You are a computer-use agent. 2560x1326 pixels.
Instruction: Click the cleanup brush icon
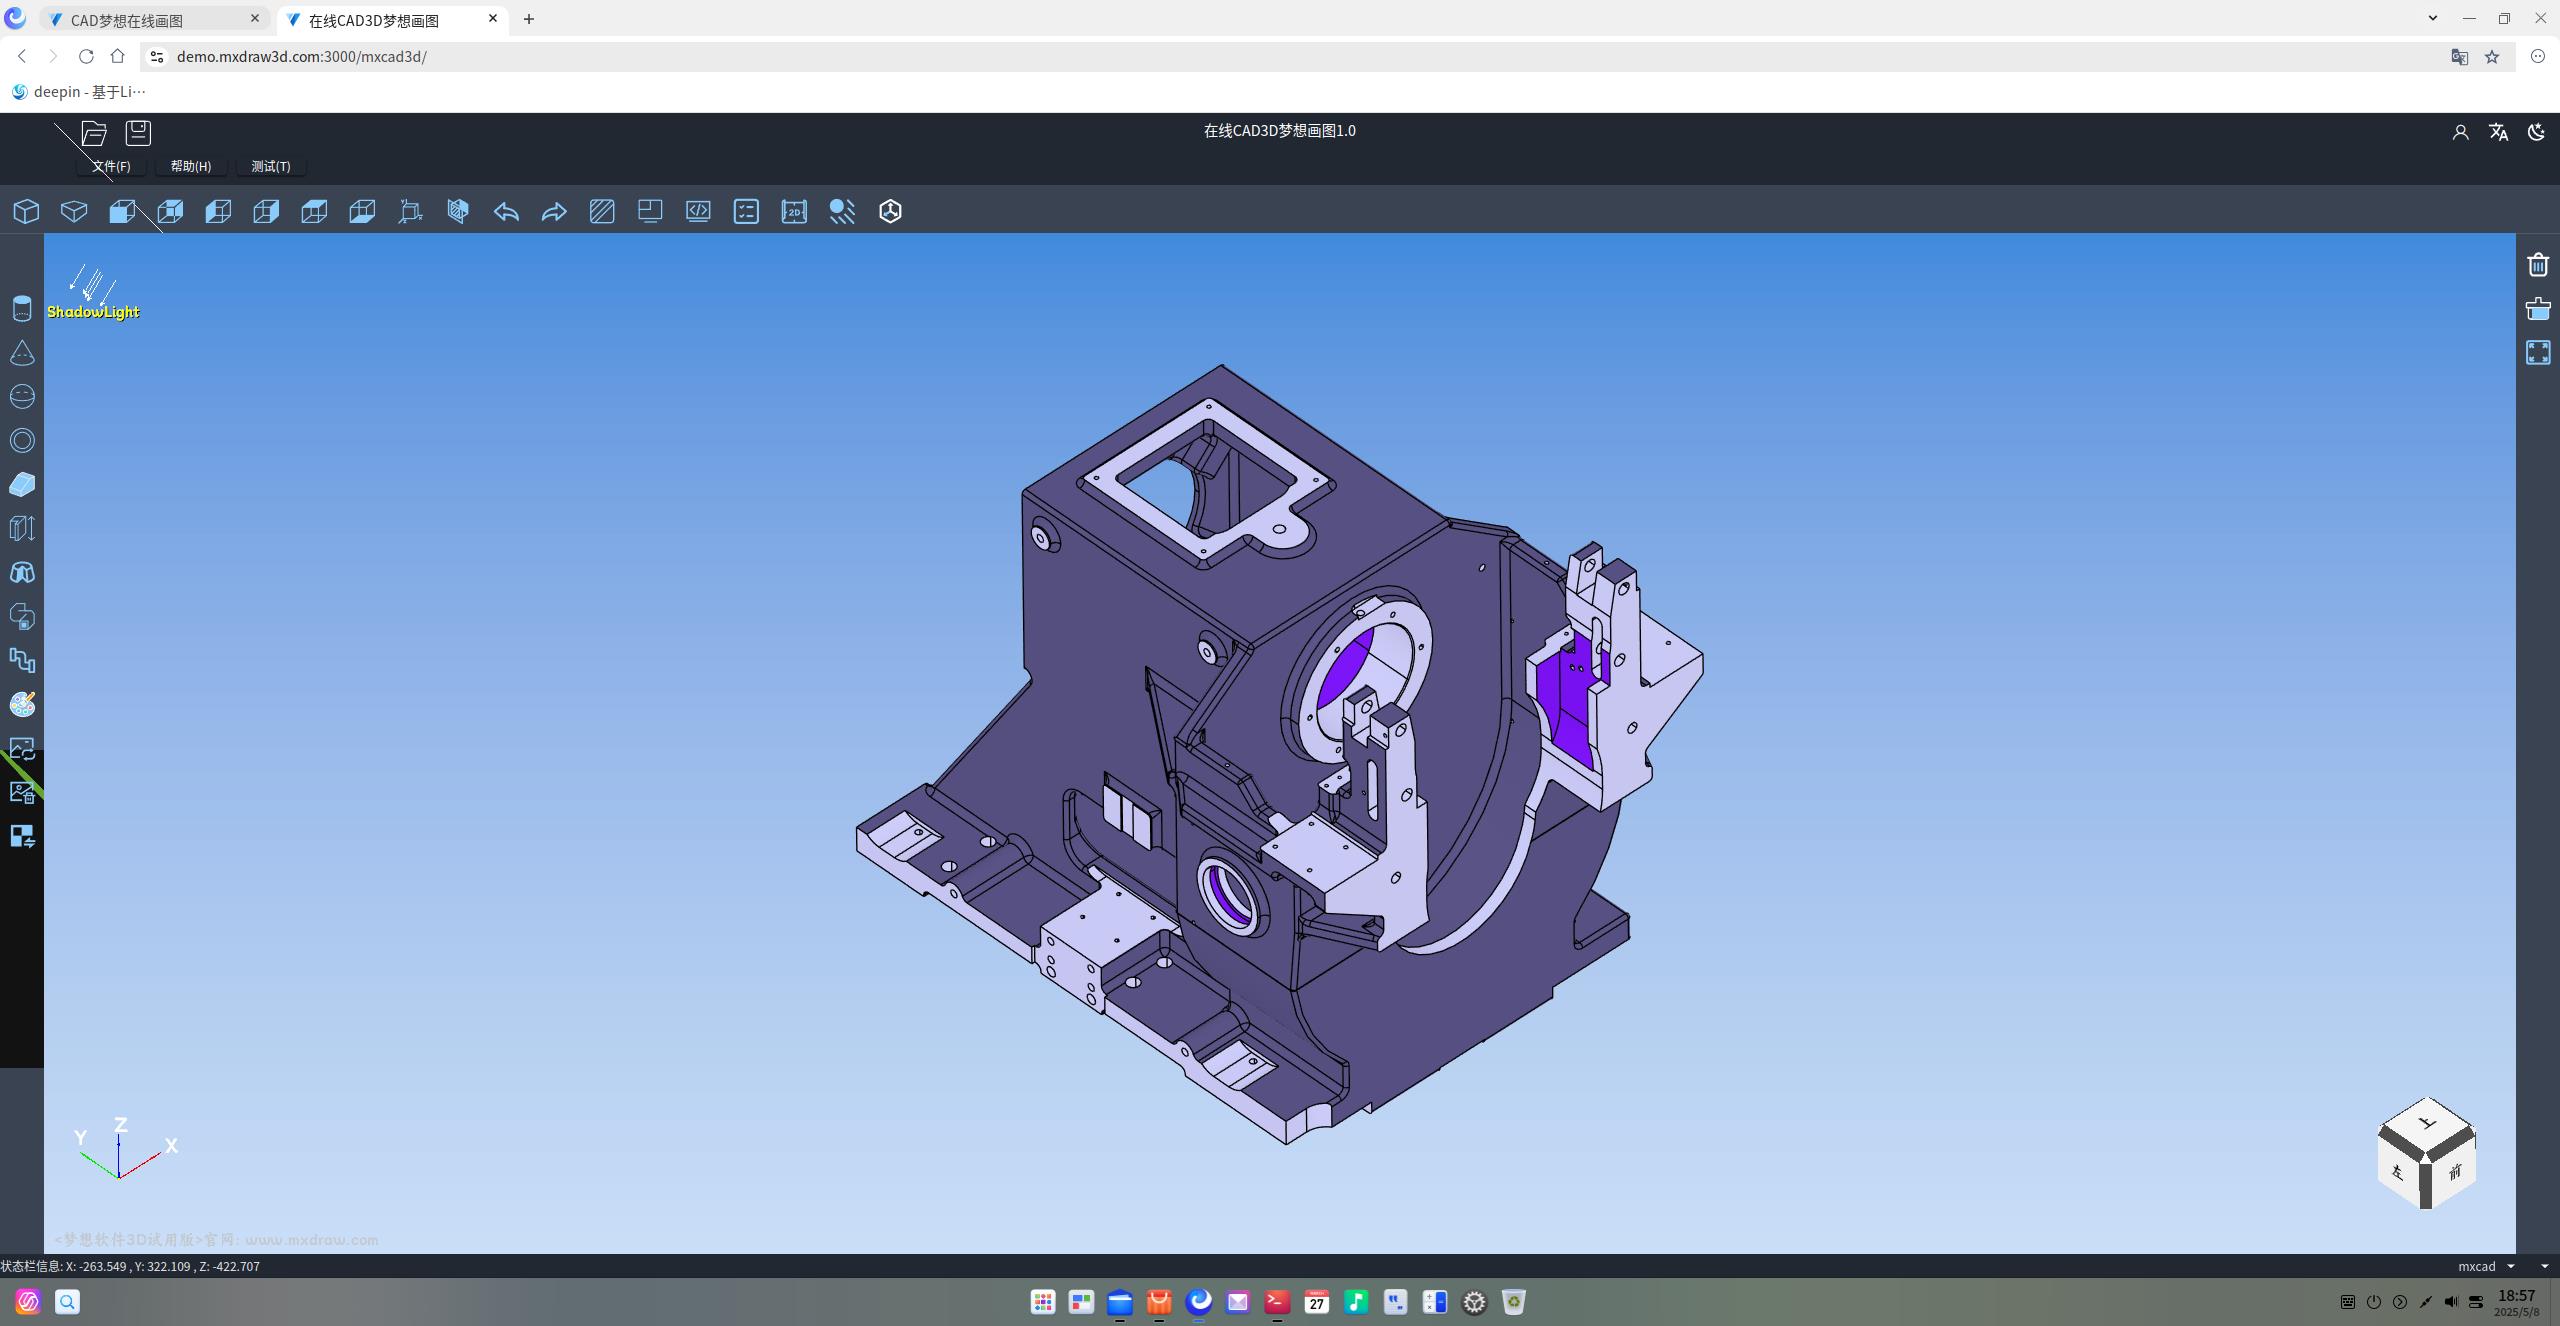(2538, 309)
